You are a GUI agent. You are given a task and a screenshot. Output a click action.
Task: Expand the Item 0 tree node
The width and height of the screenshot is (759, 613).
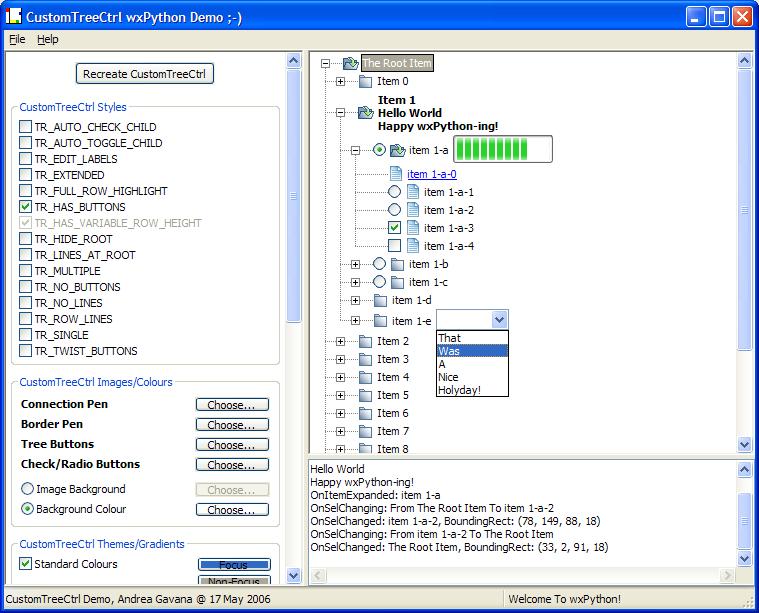pyautogui.click(x=340, y=82)
